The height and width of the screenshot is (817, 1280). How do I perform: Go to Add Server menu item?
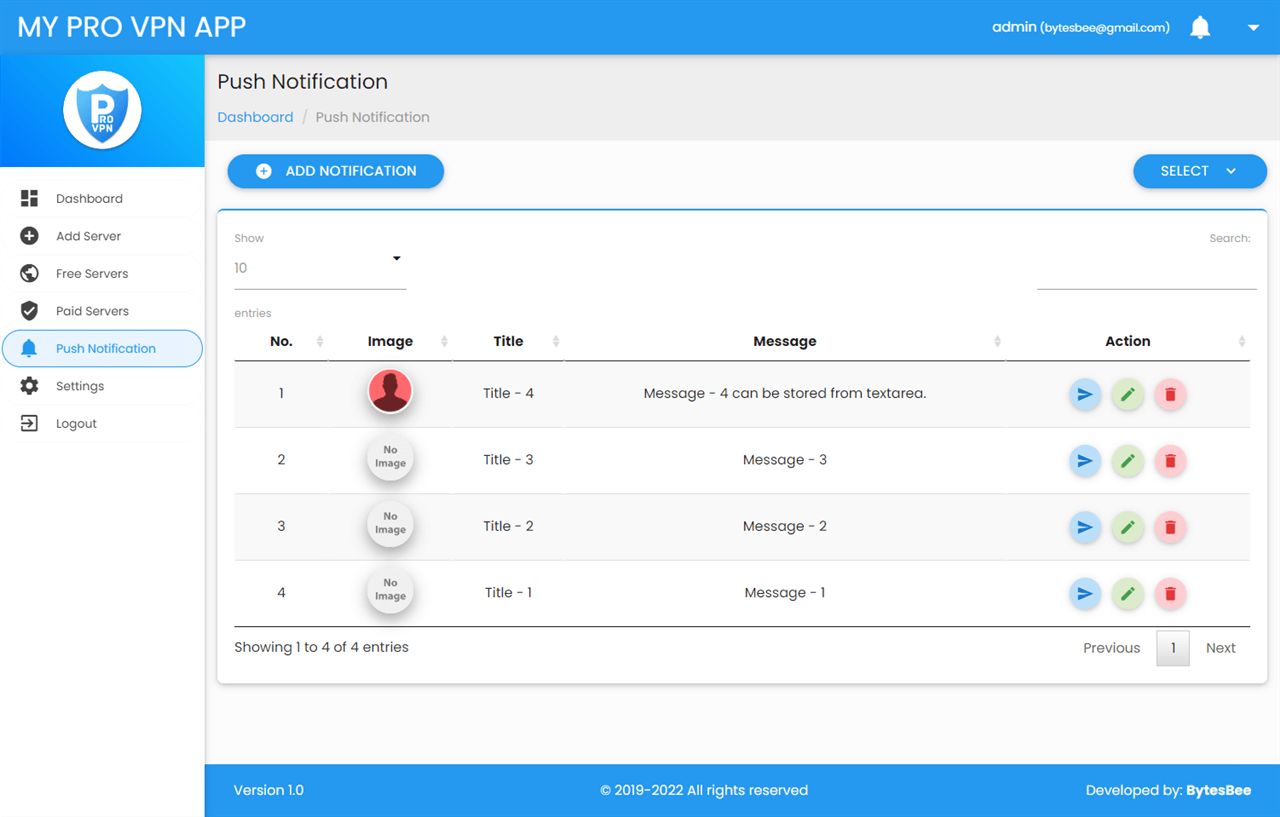tap(102, 236)
